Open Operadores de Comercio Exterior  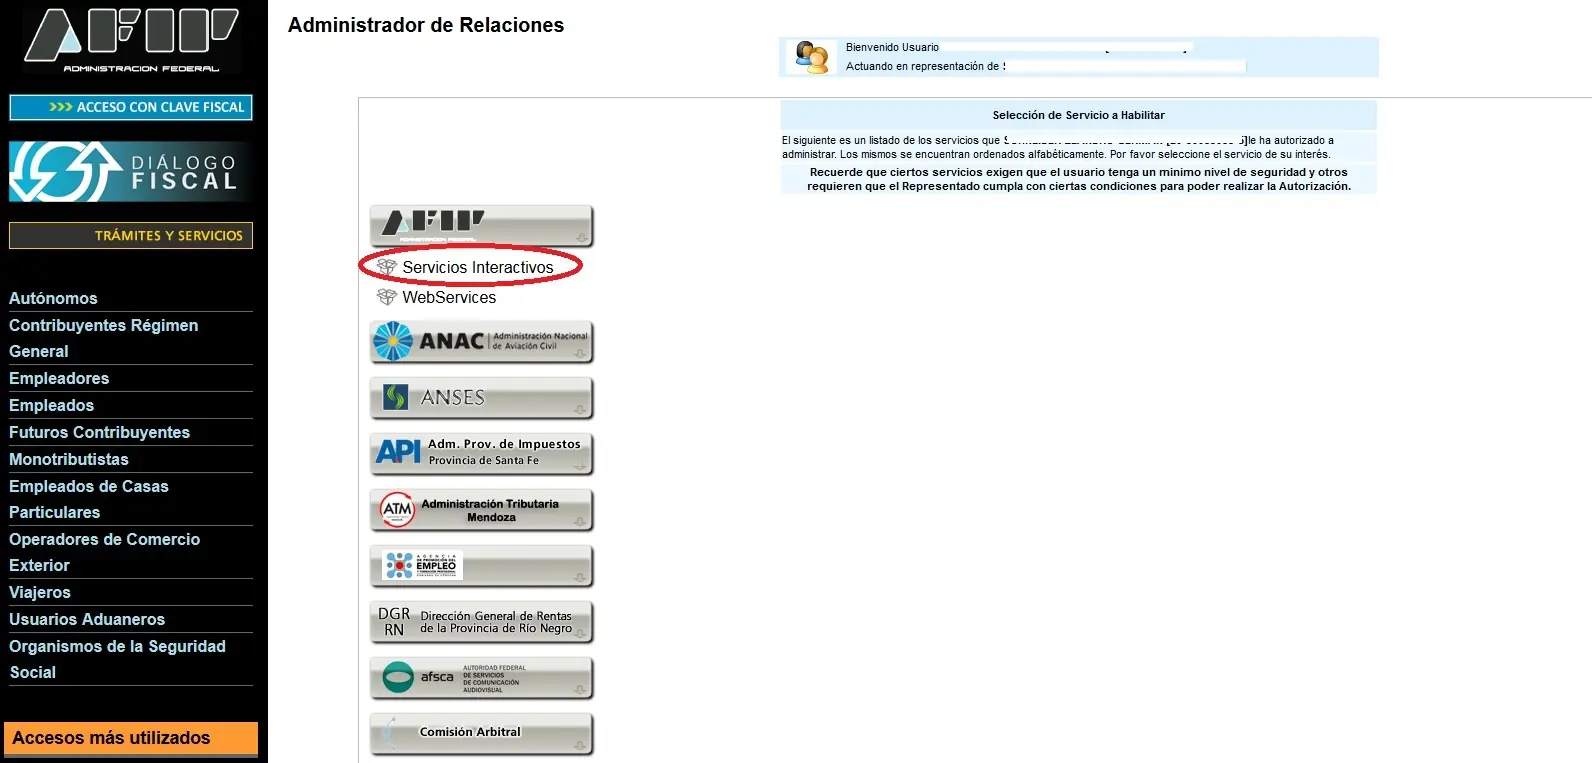coord(104,552)
